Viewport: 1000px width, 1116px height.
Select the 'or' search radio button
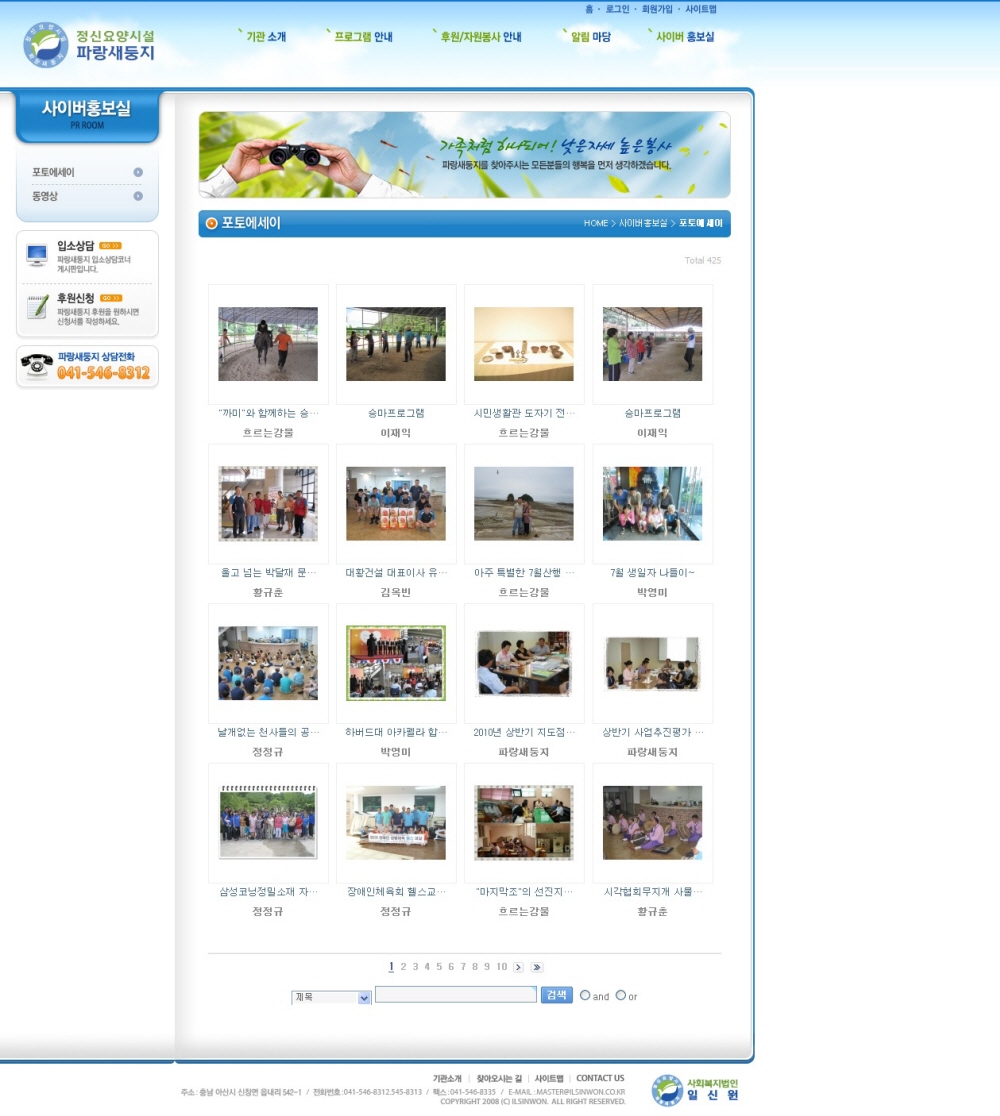621,995
